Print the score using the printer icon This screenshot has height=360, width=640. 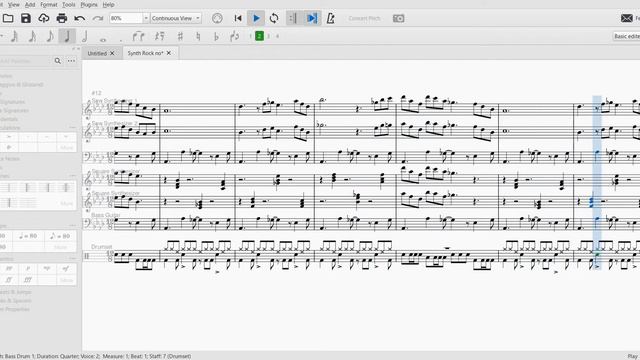[x=62, y=18]
